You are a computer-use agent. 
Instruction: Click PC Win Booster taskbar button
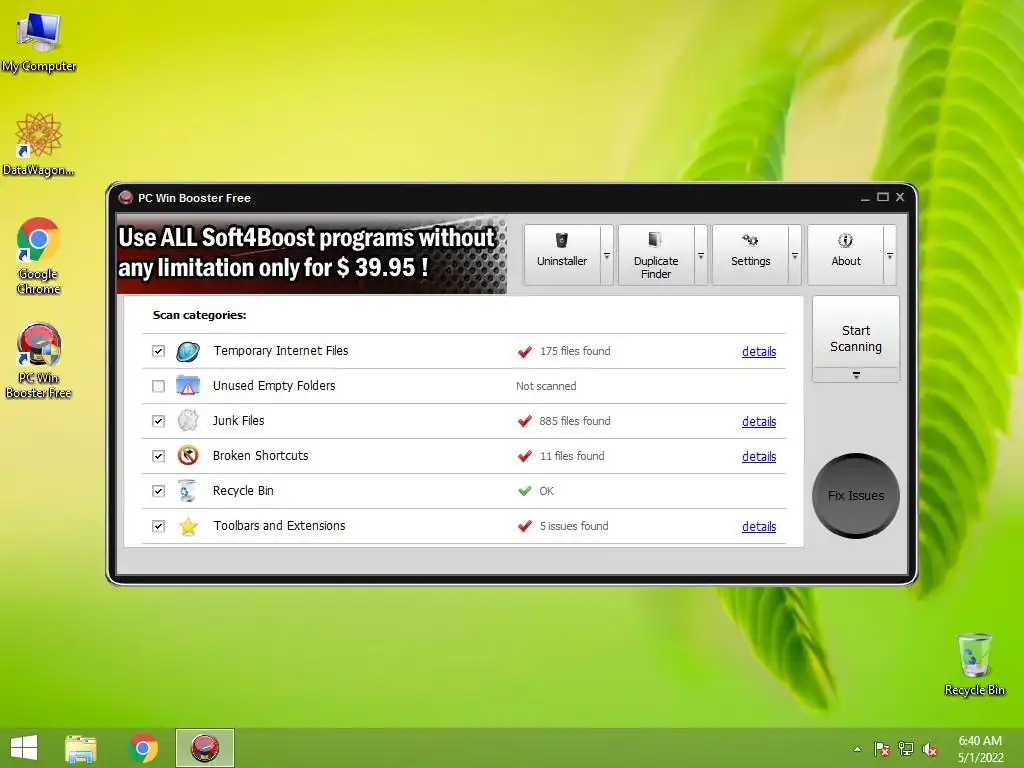pyautogui.click(x=204, y=748)
